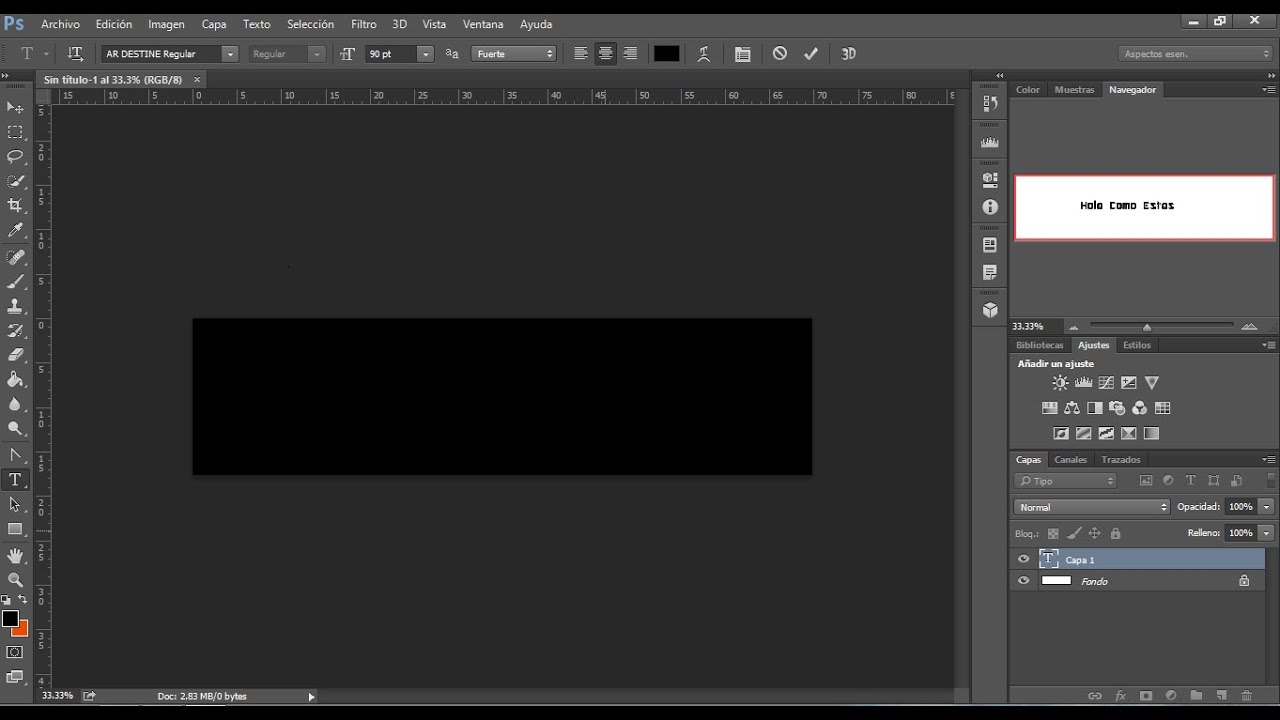This screenshot has width=1280, height=720.
Task: Align text left
Action: [581, 54]
